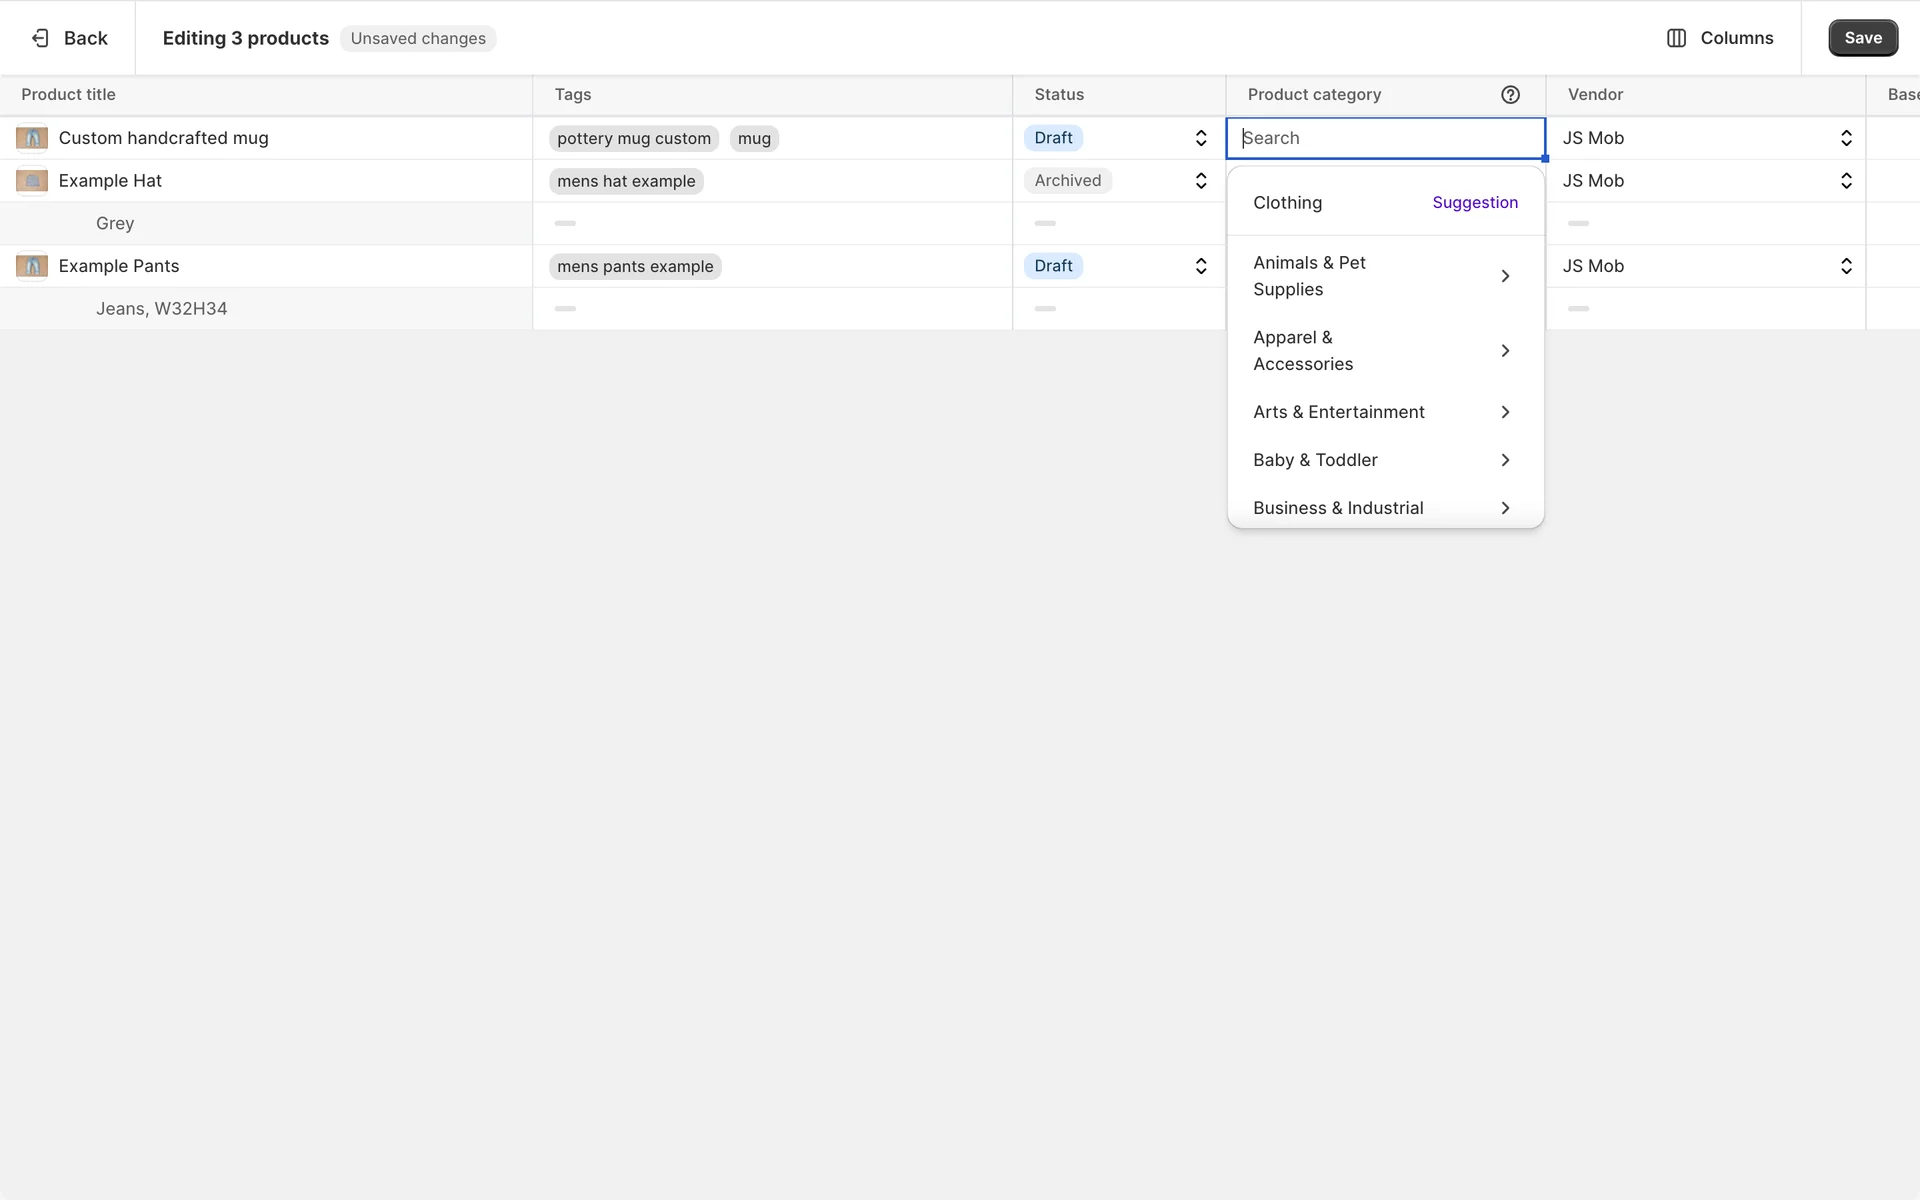Expand Baby & Toddler category
Screen dimensions: 1920x1200
[1504, 460]
